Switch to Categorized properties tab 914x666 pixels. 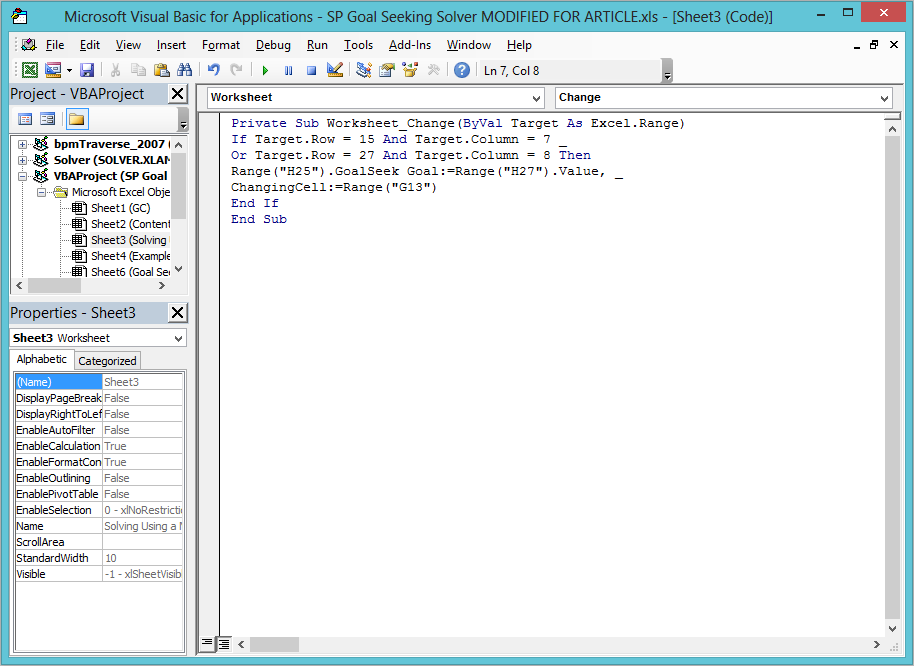(107, 361)
